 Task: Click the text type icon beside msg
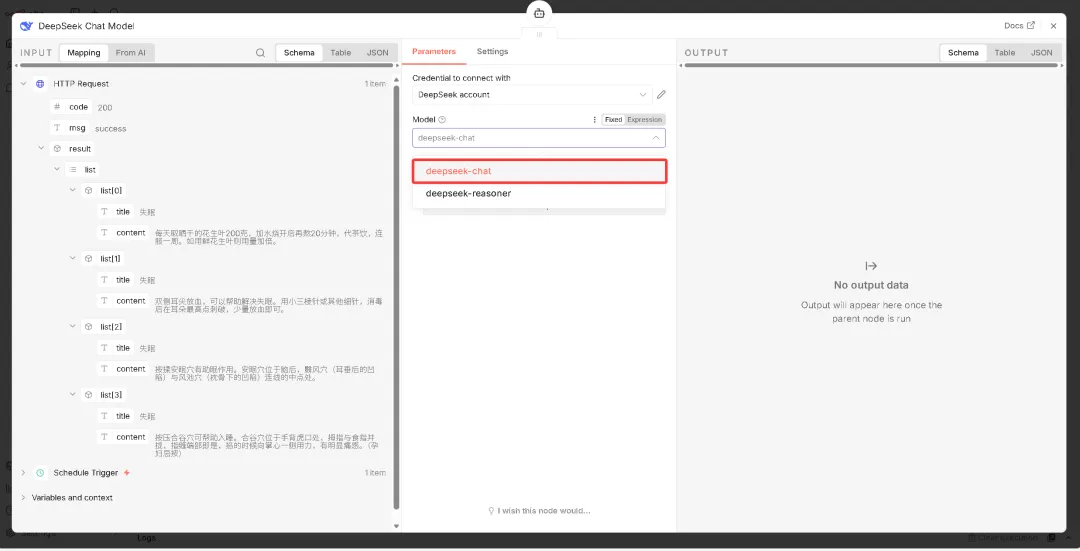[x=57, y=128]
